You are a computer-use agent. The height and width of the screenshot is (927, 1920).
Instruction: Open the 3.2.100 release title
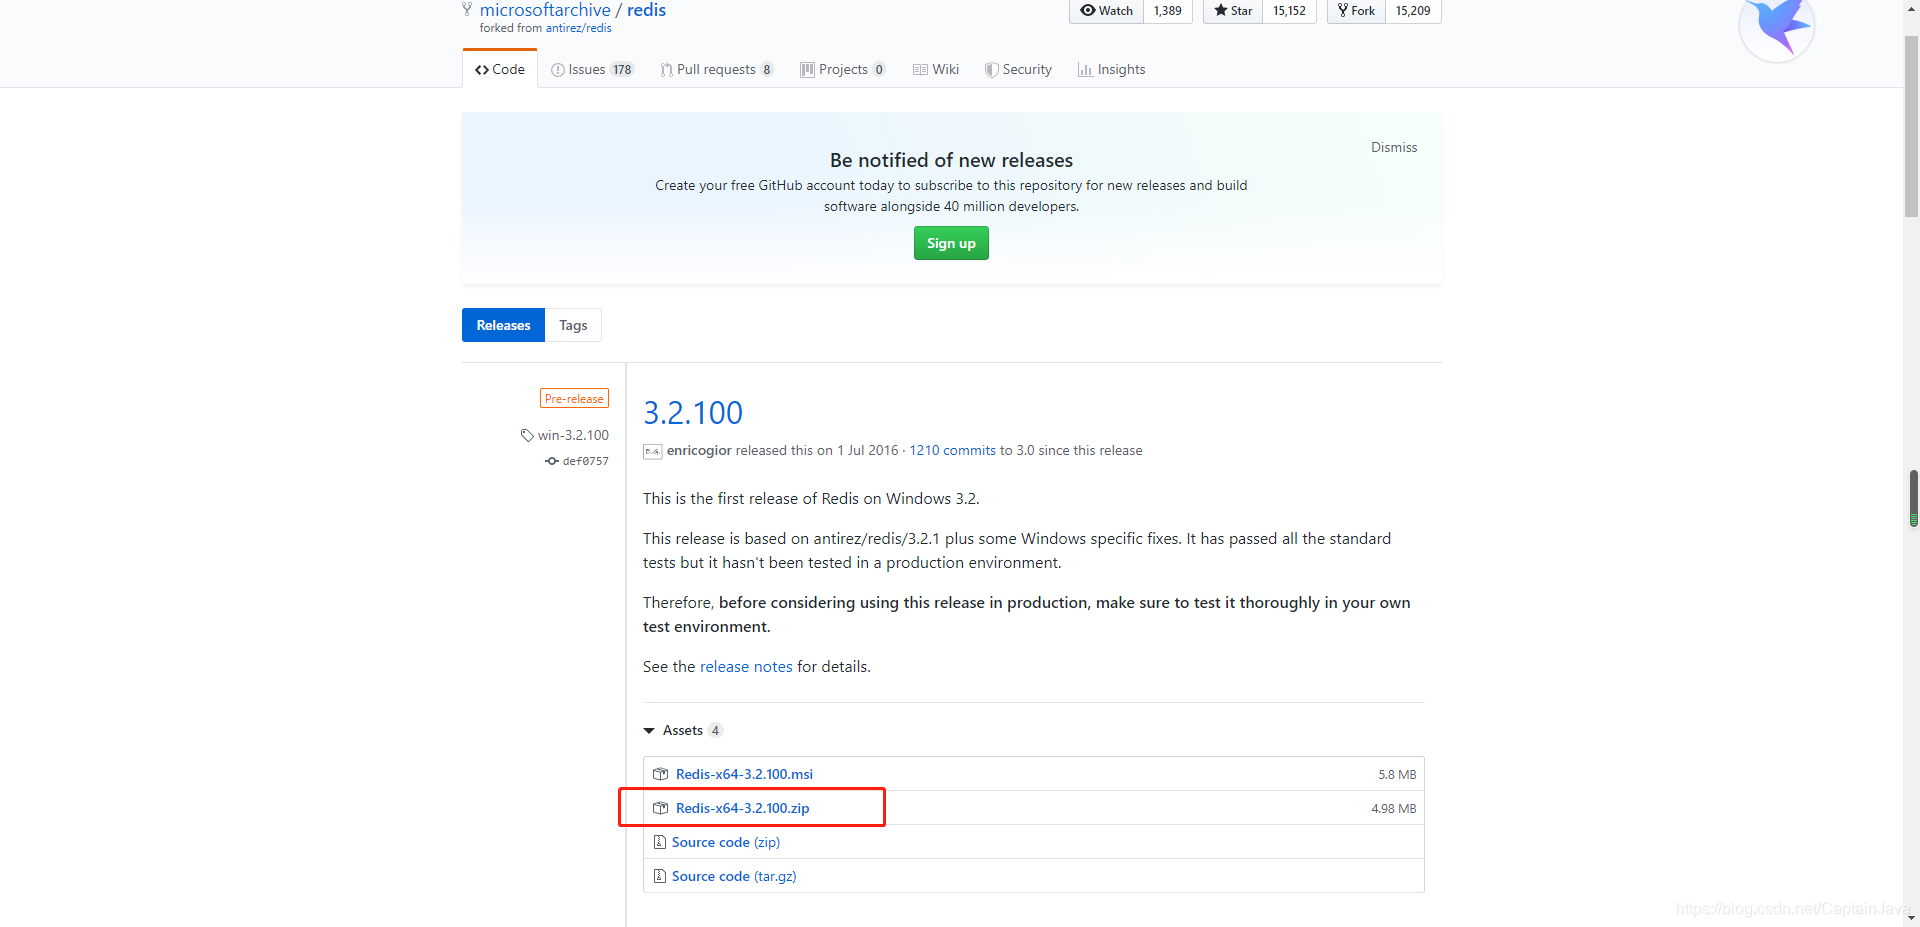(x=693, y=412)
